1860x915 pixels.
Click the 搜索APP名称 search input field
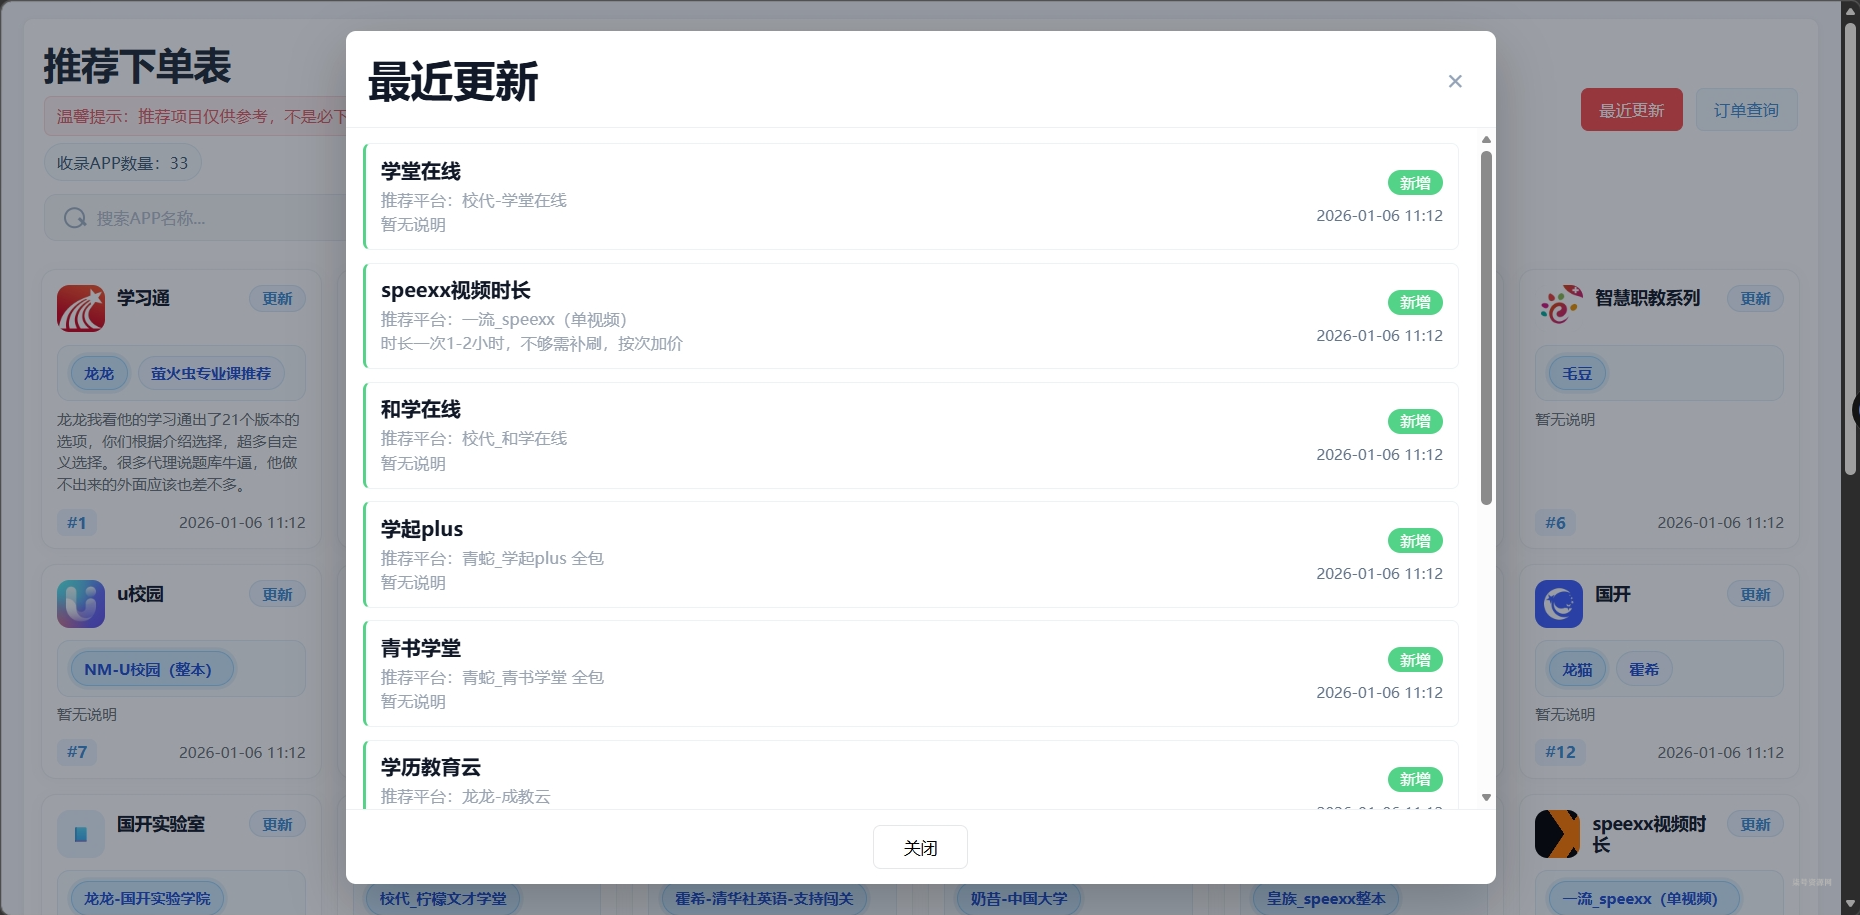(200, 217)
